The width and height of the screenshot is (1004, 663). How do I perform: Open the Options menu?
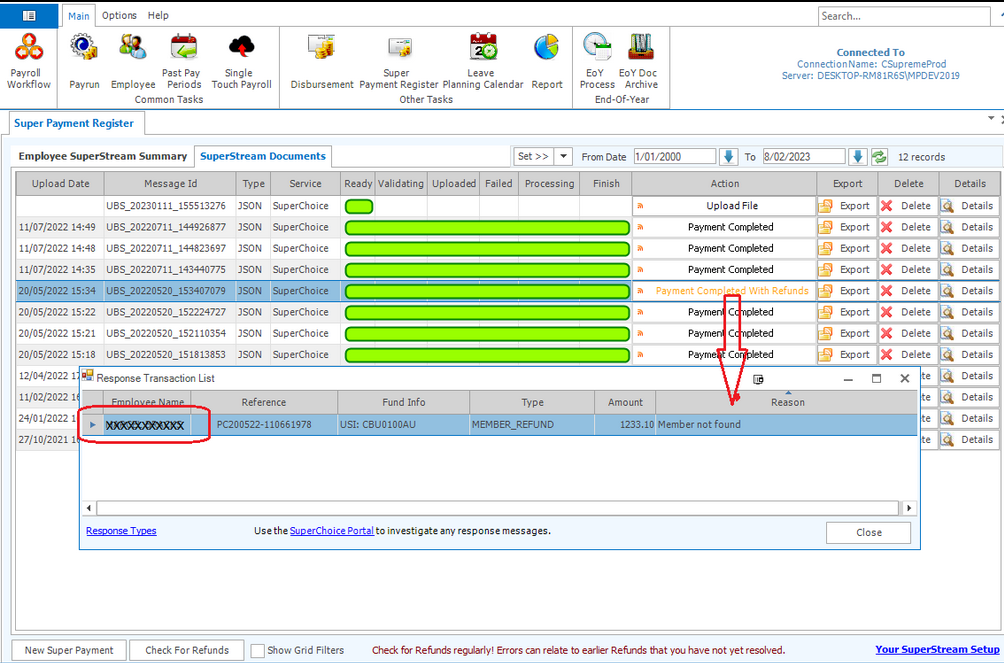(119, 16)
